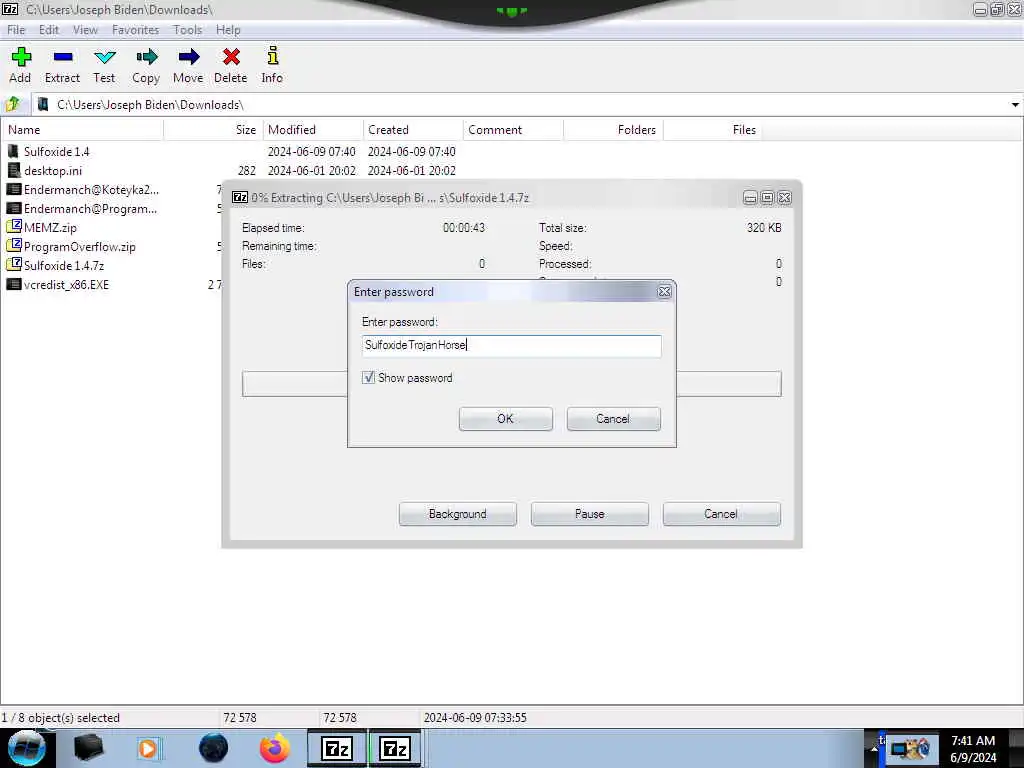Image resolution: width=1024 pixels, height=768 pixels.
Task: Cancel the Enter password dialog
Action: (613, 419)
